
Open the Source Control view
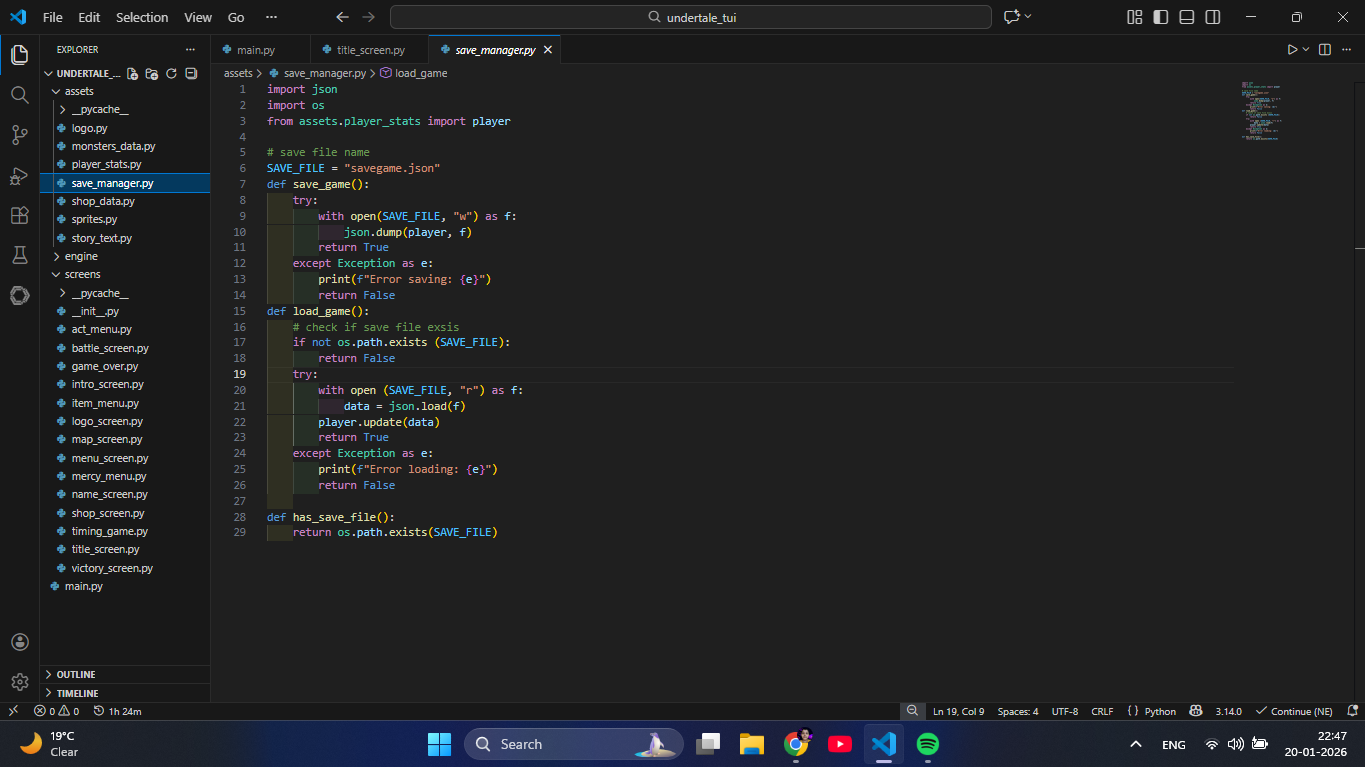[19, 135]
